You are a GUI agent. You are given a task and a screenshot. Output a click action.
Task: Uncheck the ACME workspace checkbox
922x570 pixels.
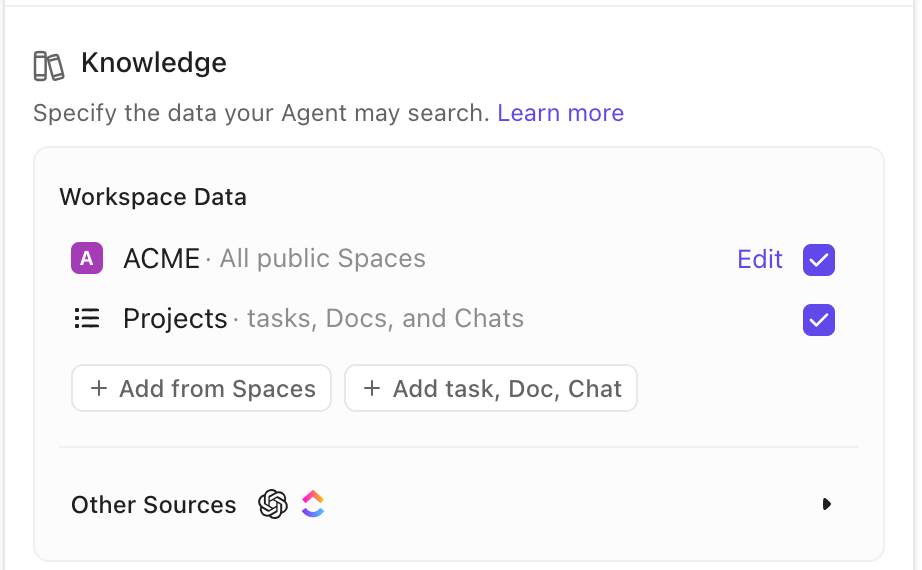coord(818,260)
